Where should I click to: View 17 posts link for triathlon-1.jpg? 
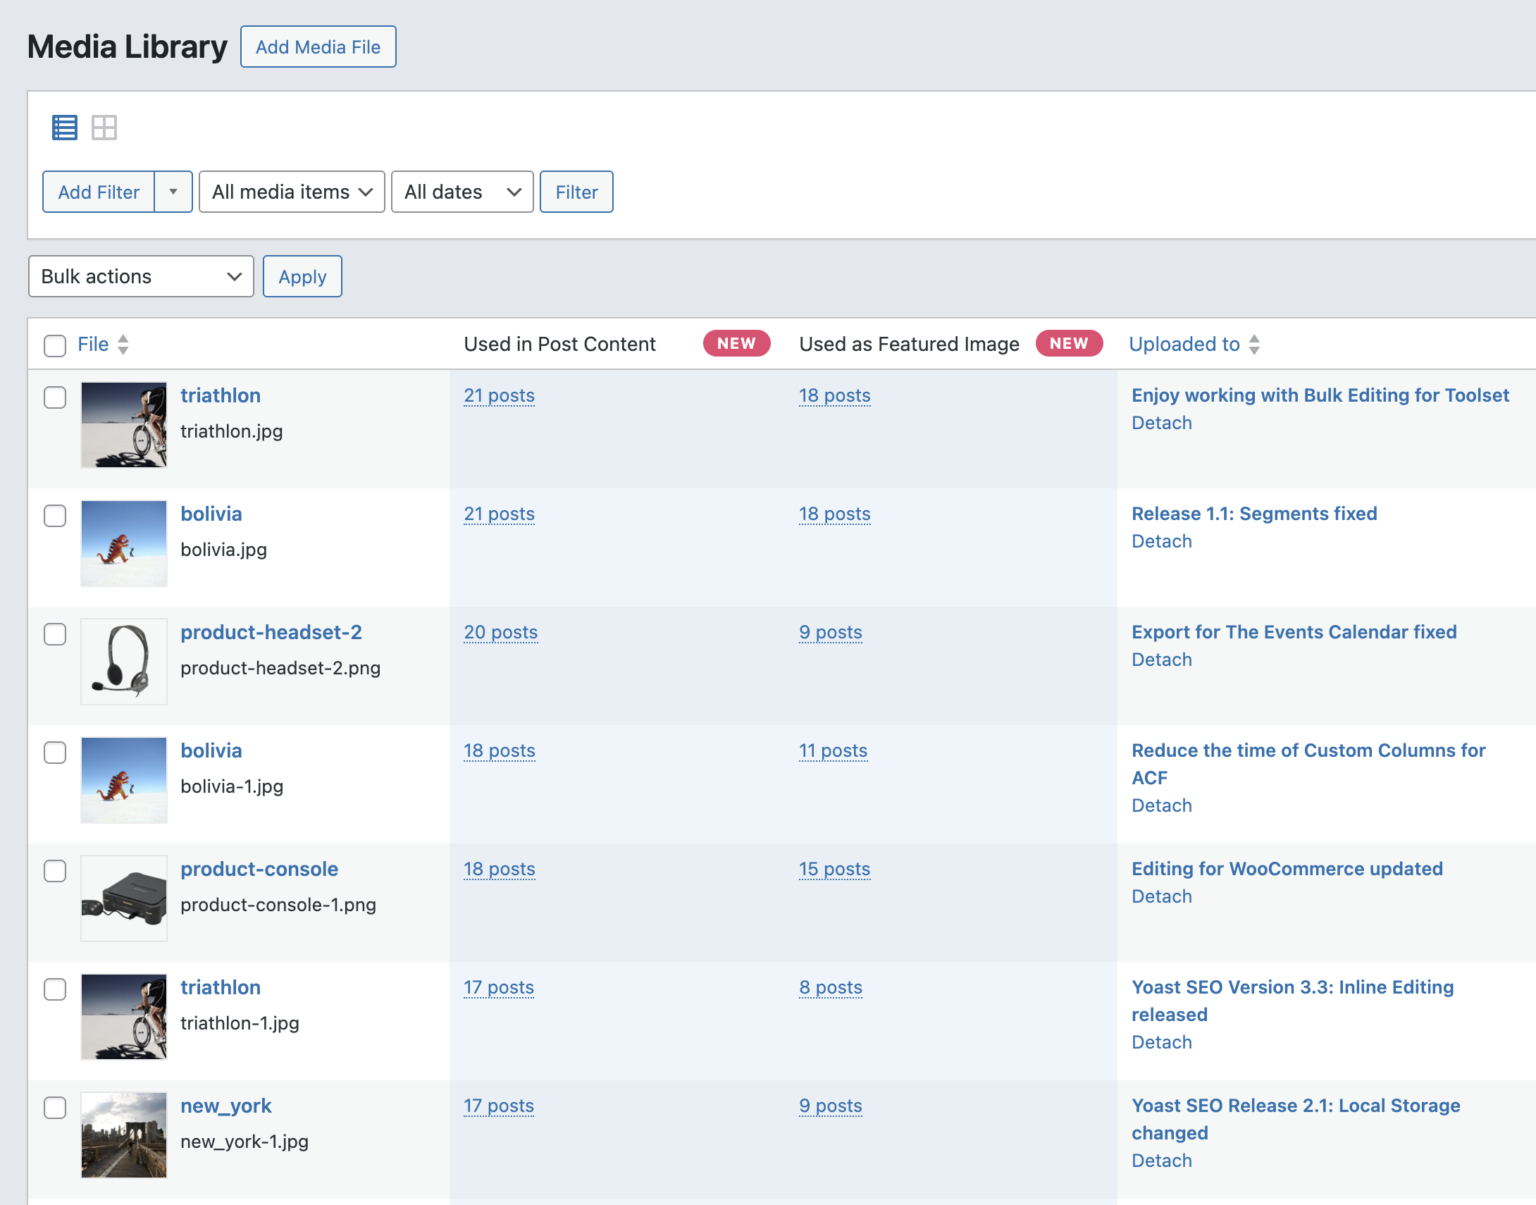[x=498, y=987]
